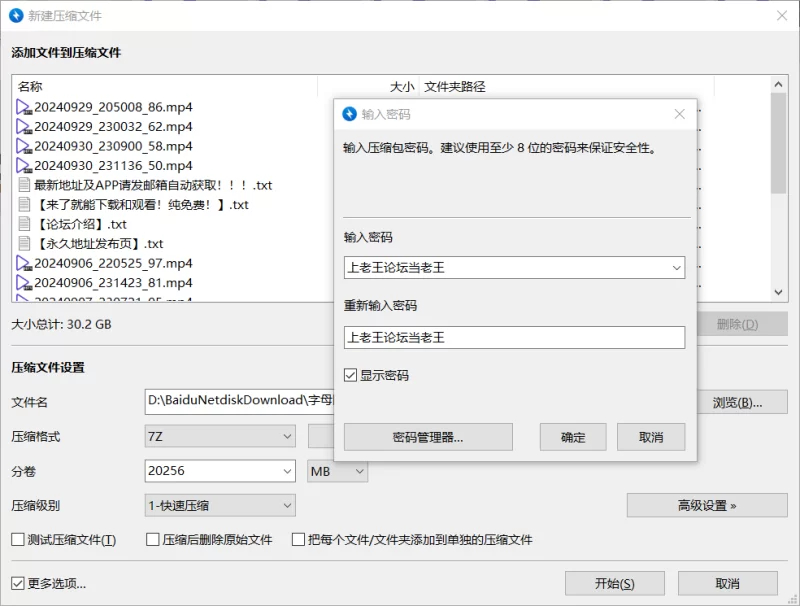Select file 【论坛介绍】.txt
Viewport: 800px width, 606px height.
coord(80,224)
